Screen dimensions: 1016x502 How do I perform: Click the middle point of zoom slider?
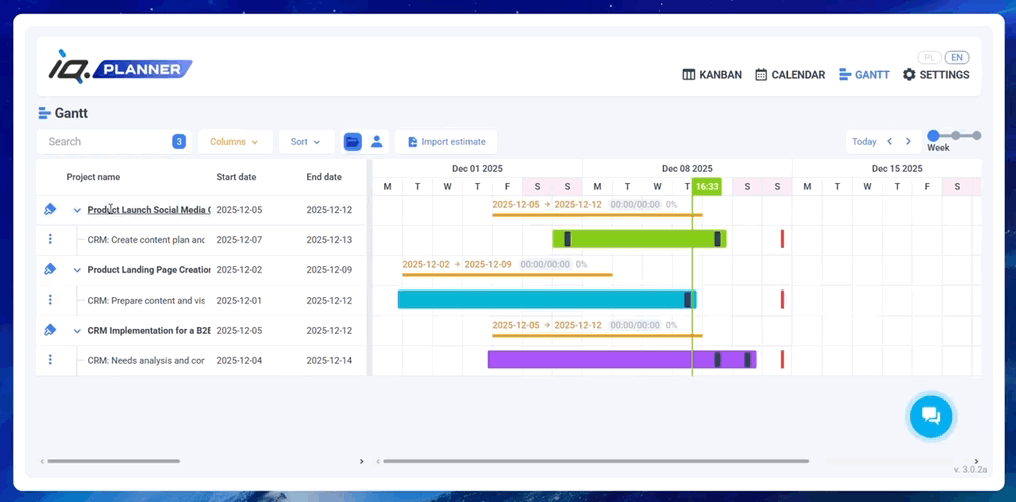point(956,135)
